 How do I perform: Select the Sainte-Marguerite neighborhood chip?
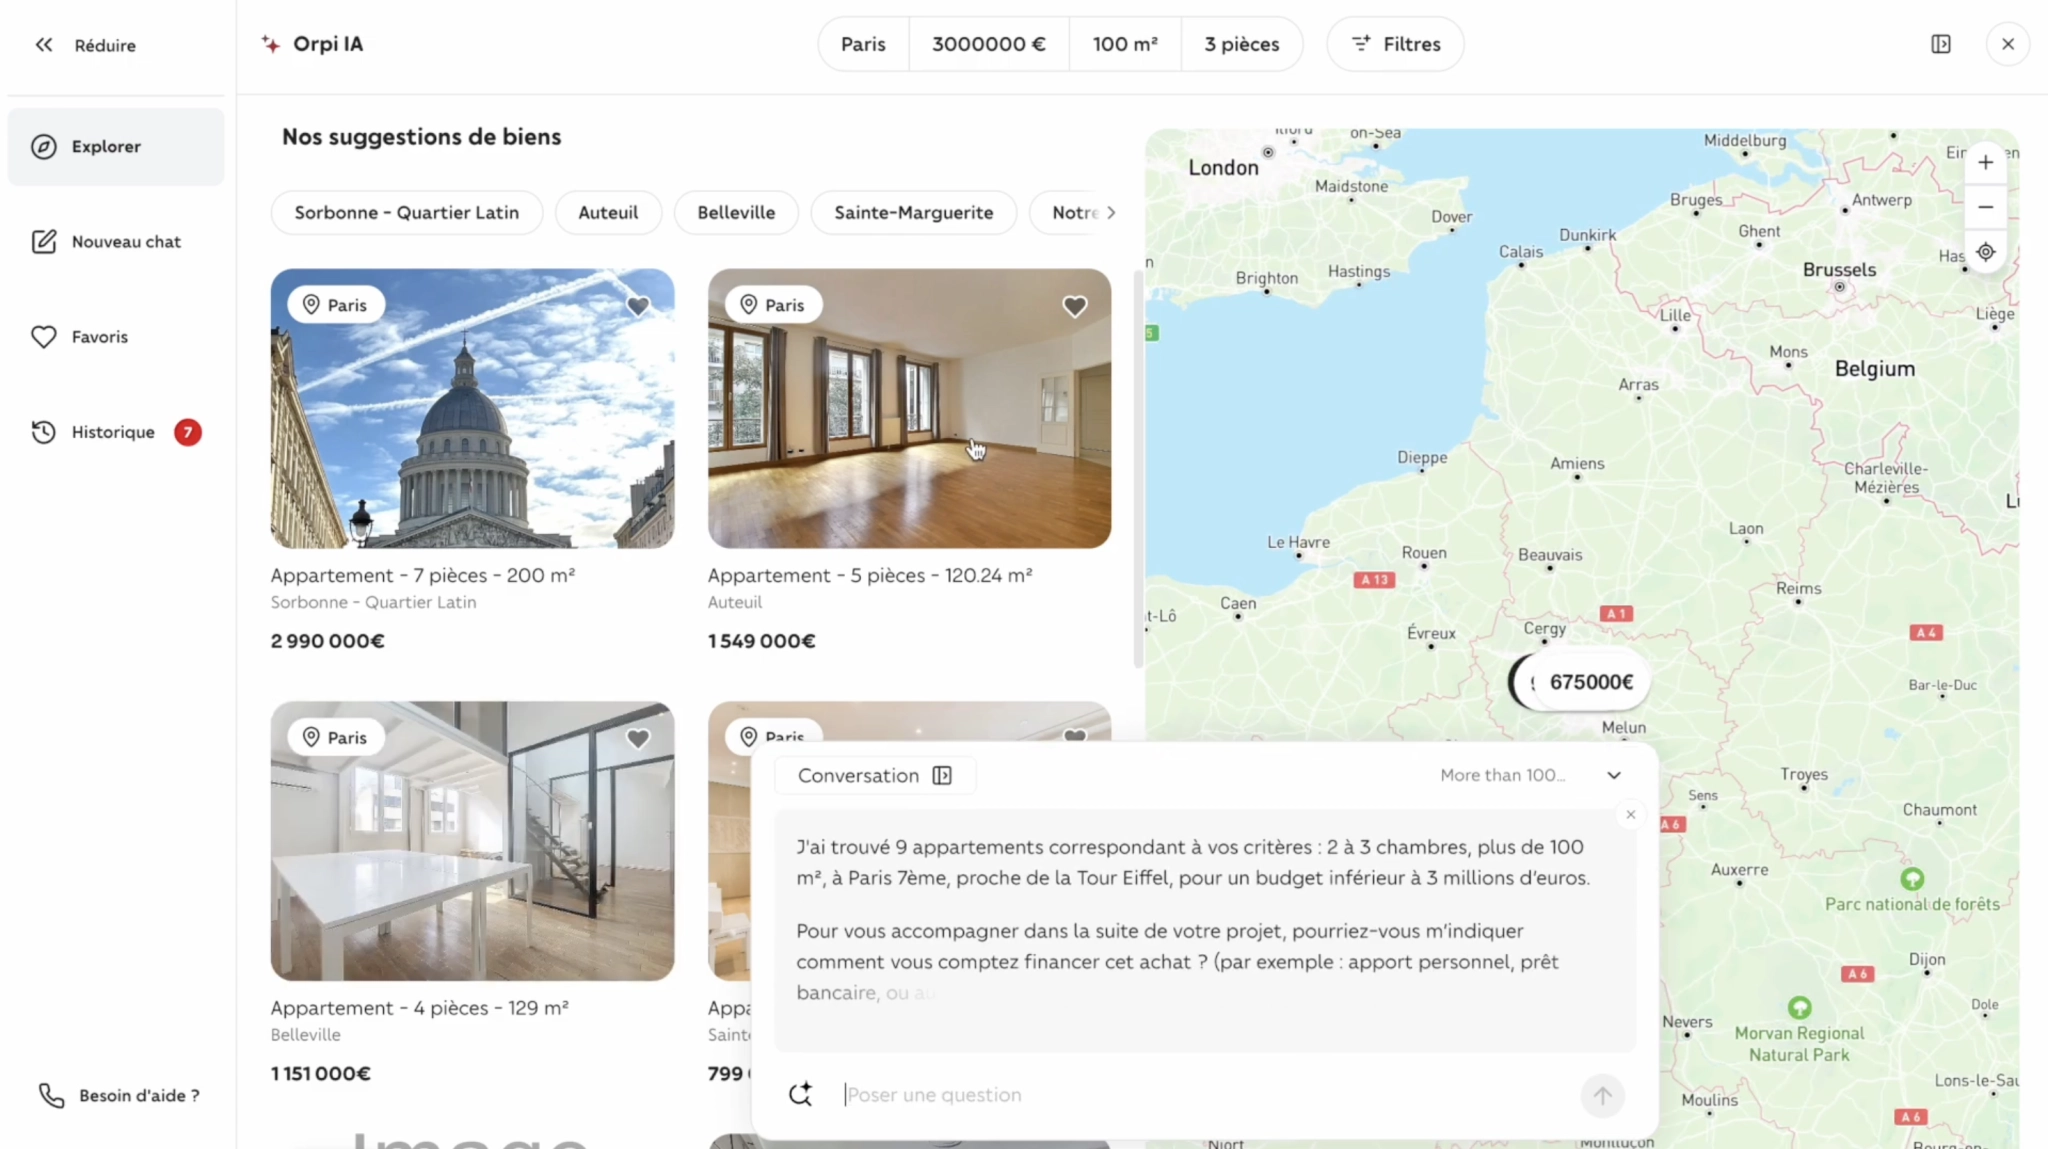pyautogui.click(x=913, y=212)
